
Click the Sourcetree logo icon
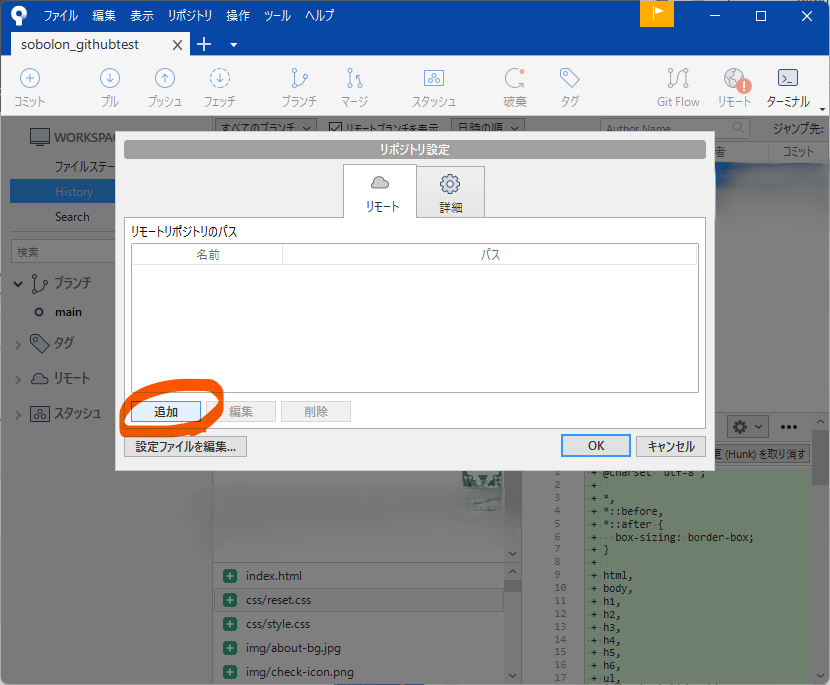click(x=19, y=15)
